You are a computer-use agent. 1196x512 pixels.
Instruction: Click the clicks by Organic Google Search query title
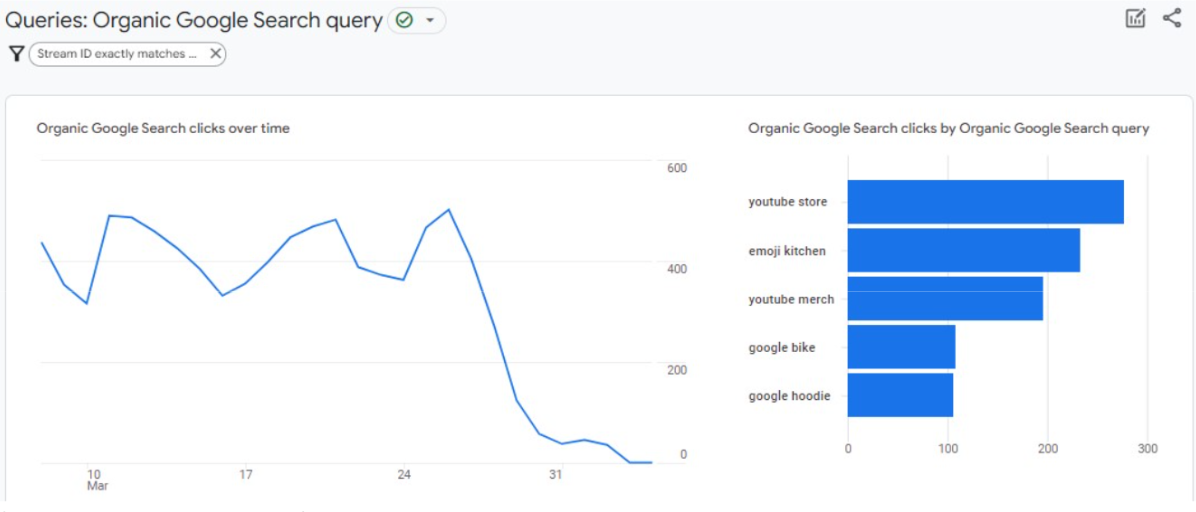pyautogui.click(x=948, y=128)
